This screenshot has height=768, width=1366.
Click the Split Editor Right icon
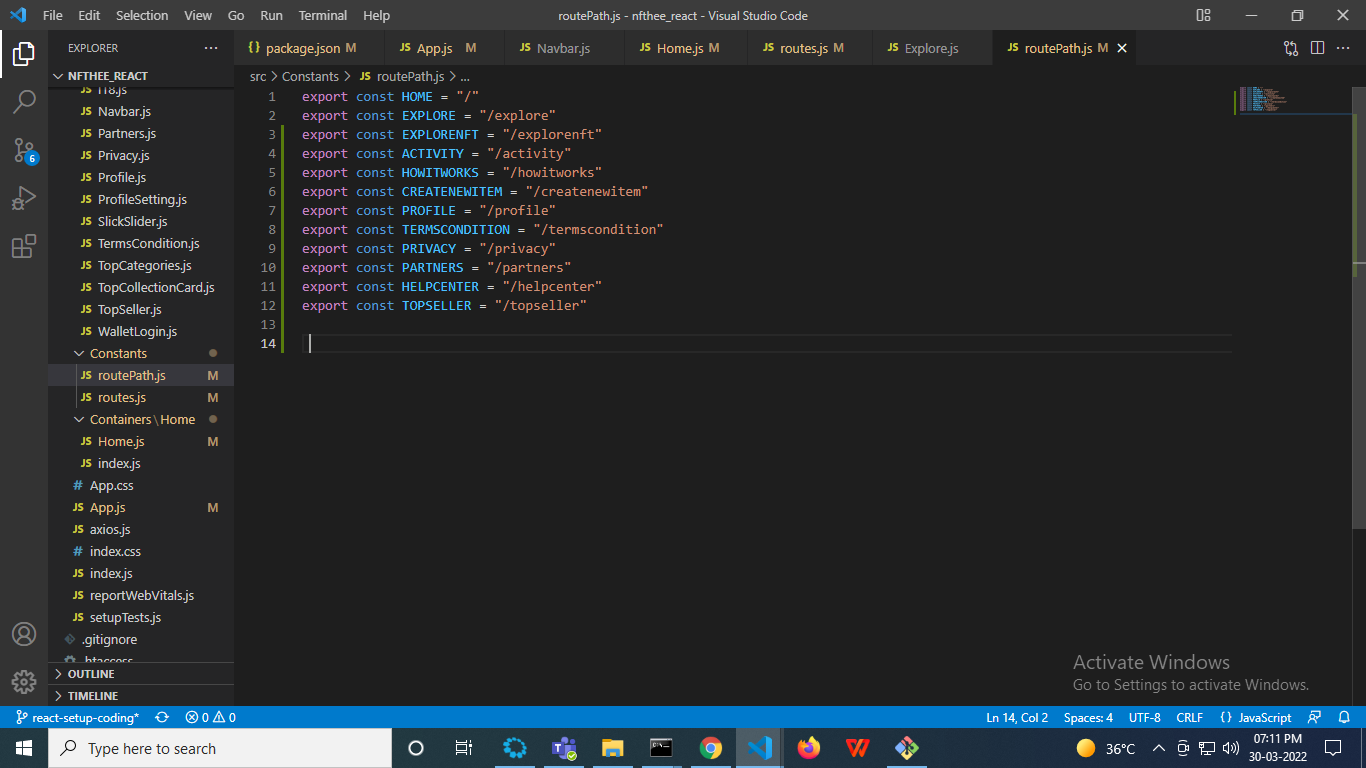[x=1317, y=48]
